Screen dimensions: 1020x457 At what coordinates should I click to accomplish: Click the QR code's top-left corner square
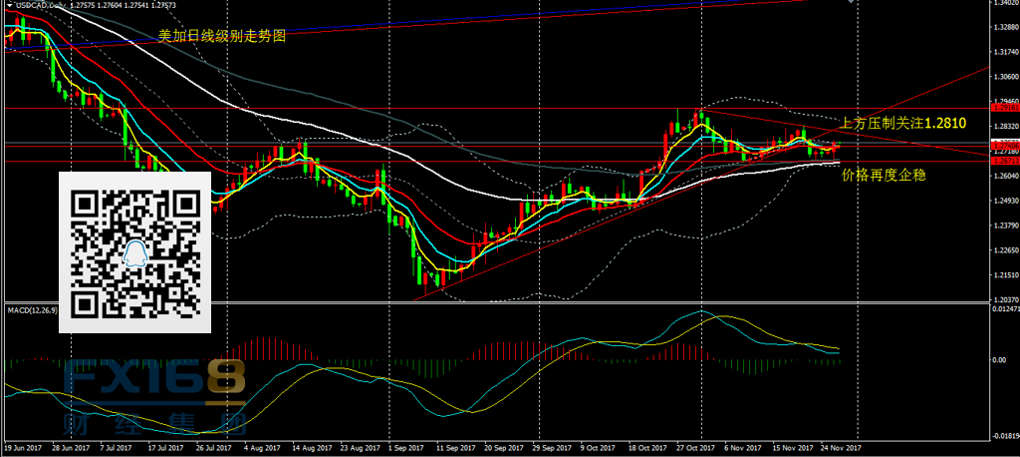point(87,204)
